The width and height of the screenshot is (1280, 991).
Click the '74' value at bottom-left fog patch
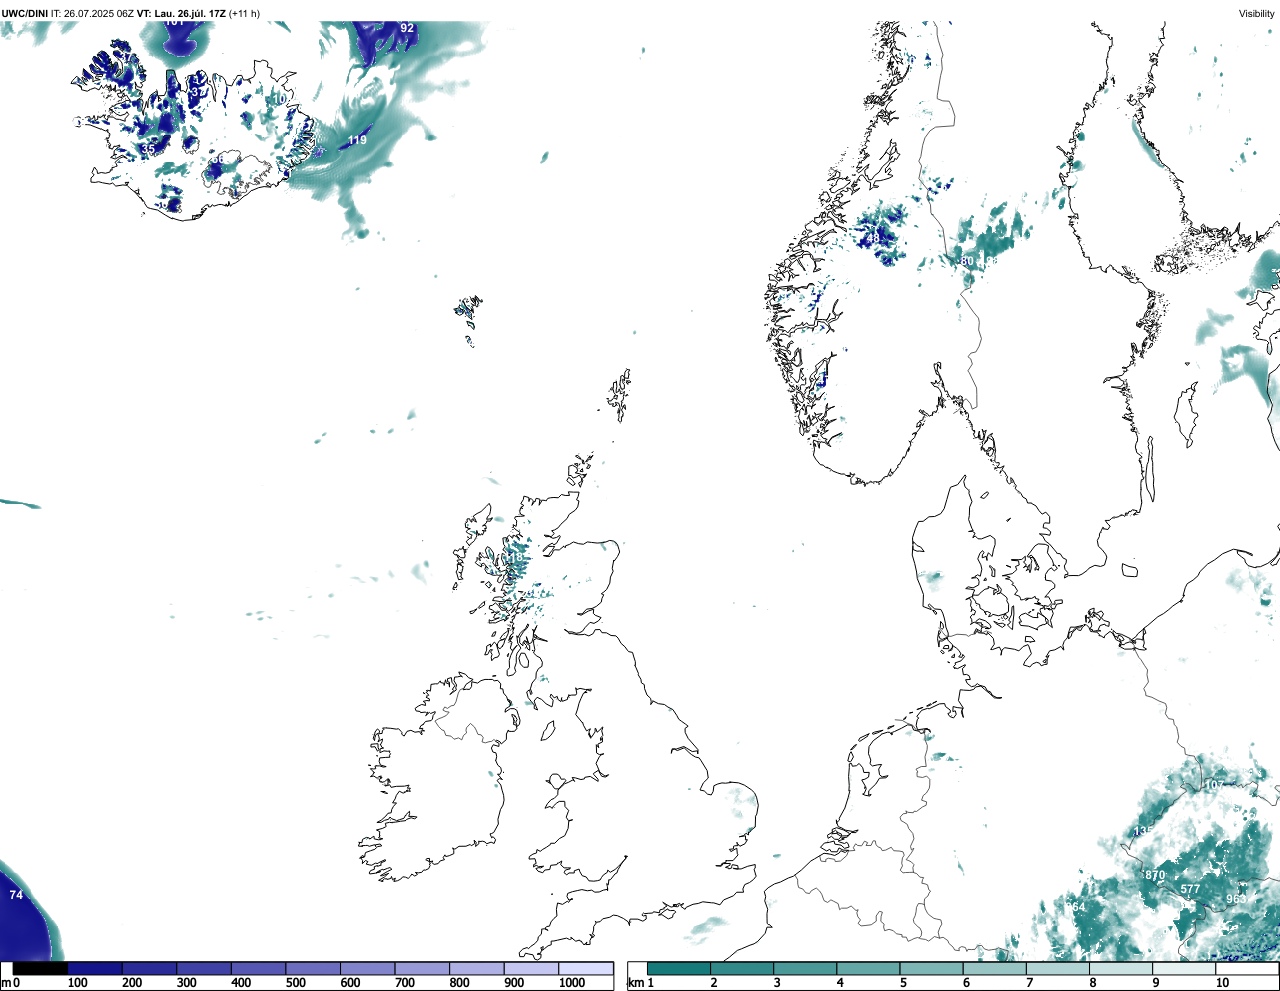point(16,895)
